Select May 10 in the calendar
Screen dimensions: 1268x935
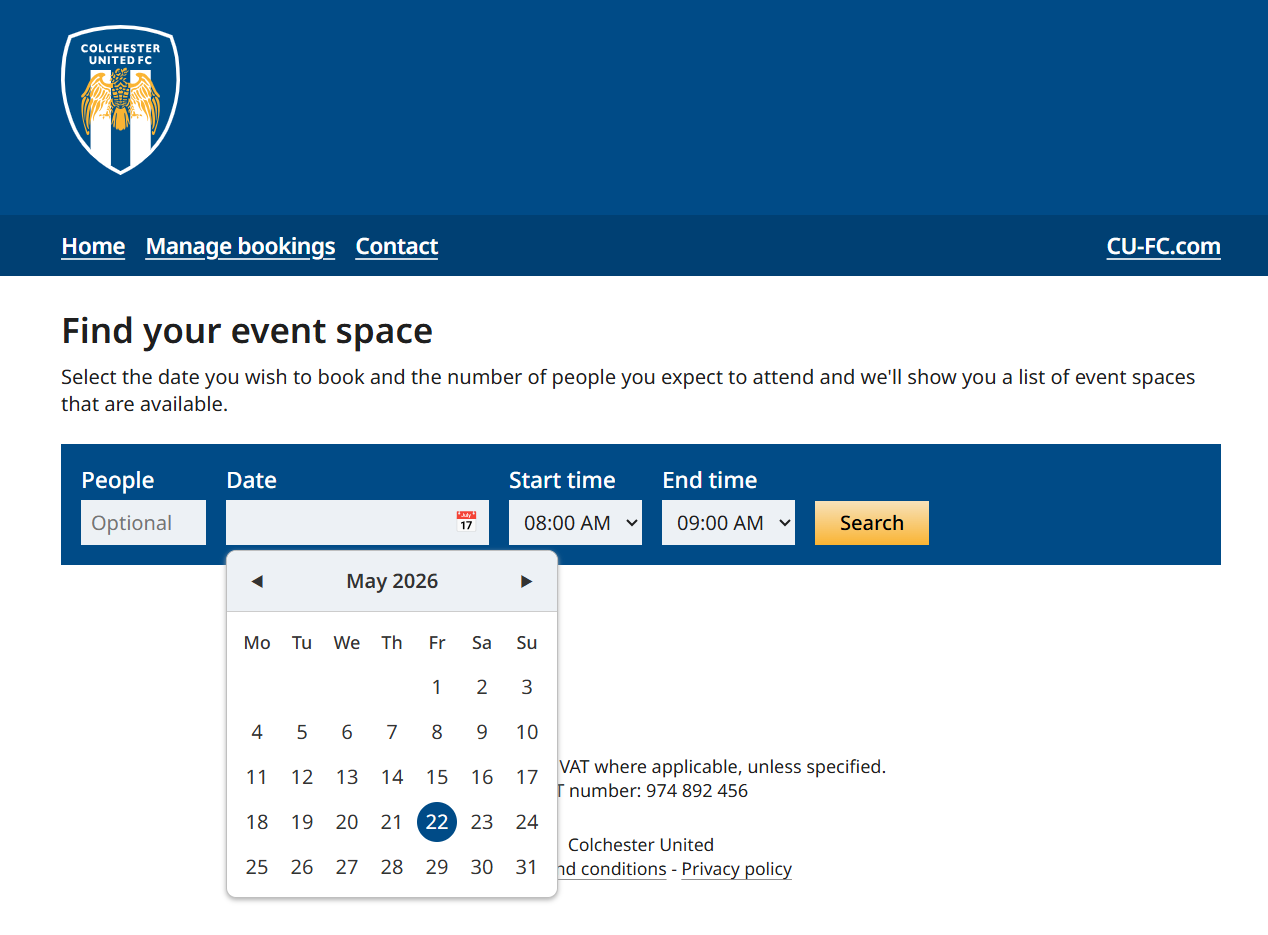[x=527, y=732]
